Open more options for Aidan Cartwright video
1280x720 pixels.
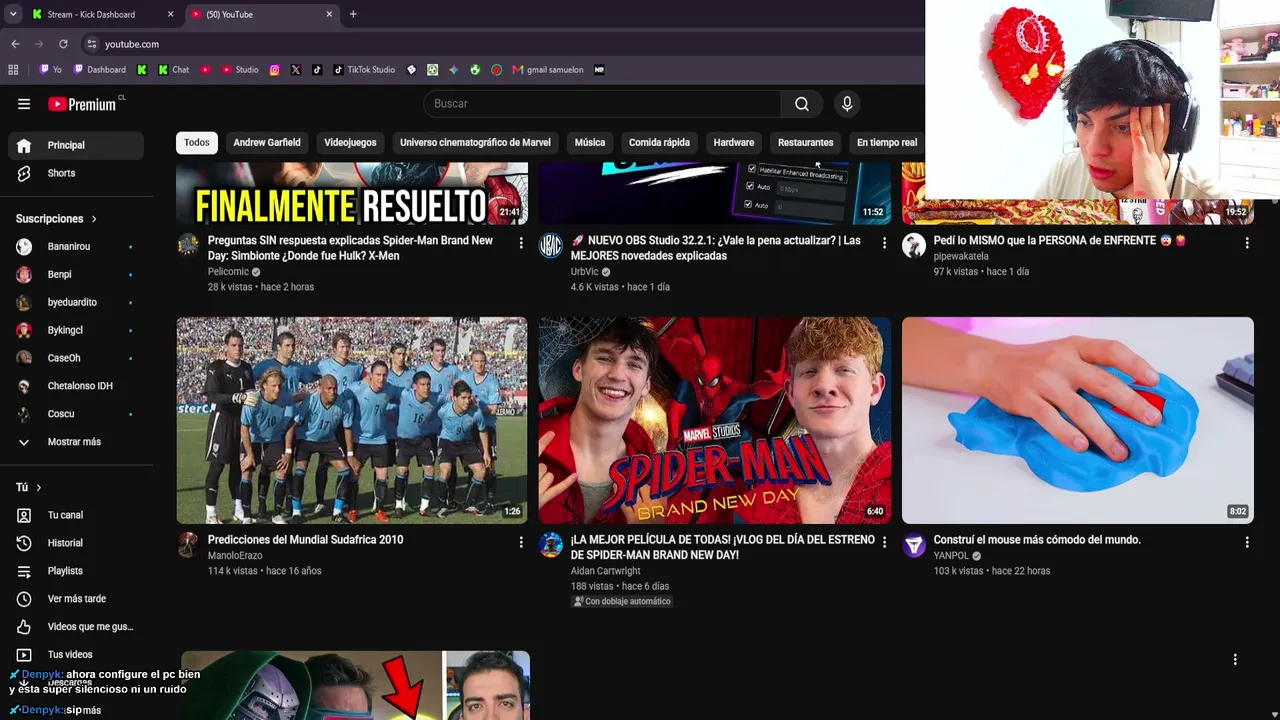[884, 542]
